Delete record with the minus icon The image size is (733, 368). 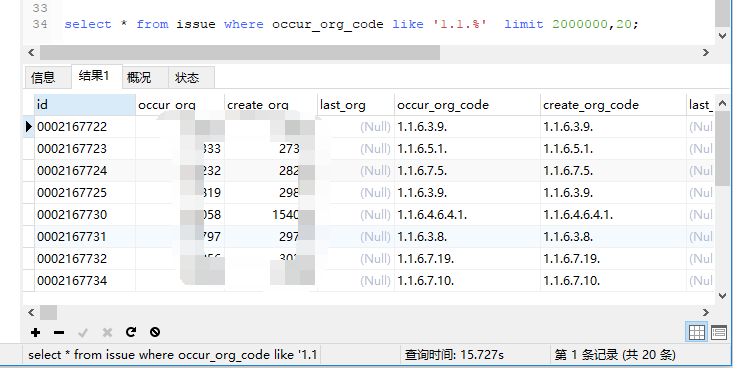click(x=59, y=332)
